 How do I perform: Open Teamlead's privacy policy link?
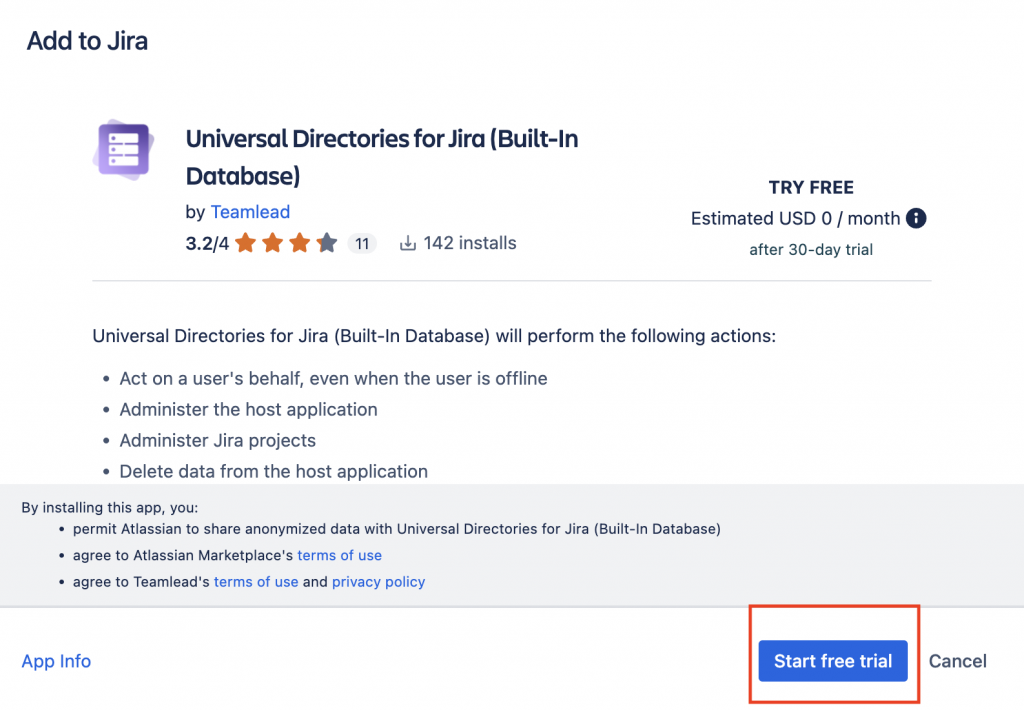pos(378,582)
